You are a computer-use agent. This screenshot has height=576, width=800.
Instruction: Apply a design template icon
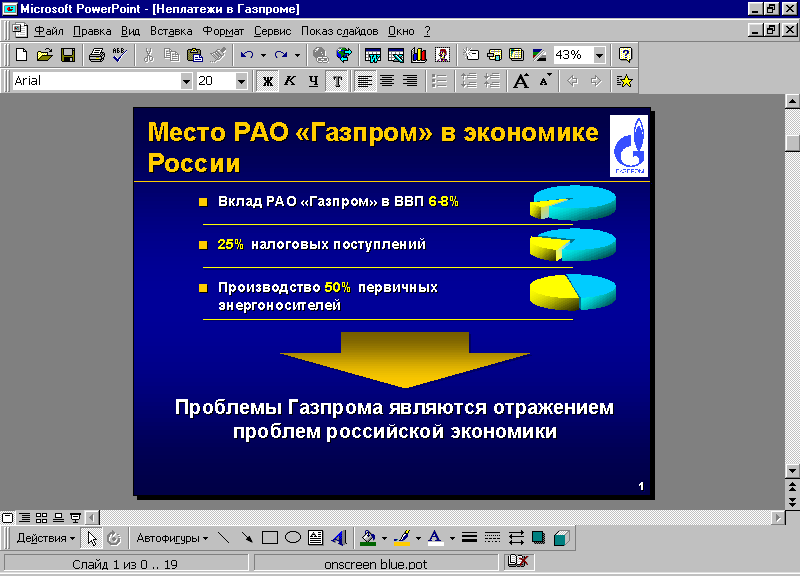517,55
